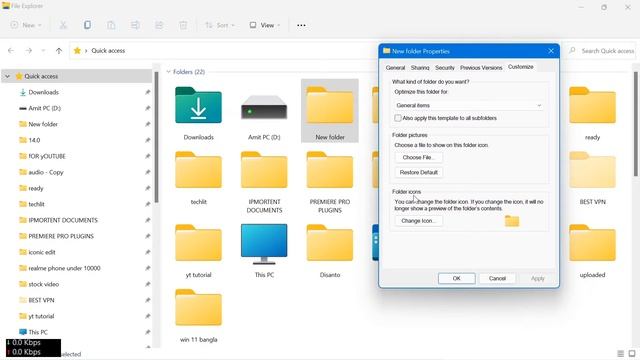Viewport: 640px width, 360px height.
Task: Click Cancel in the Properties dialog
Action: tap(497, 278)
